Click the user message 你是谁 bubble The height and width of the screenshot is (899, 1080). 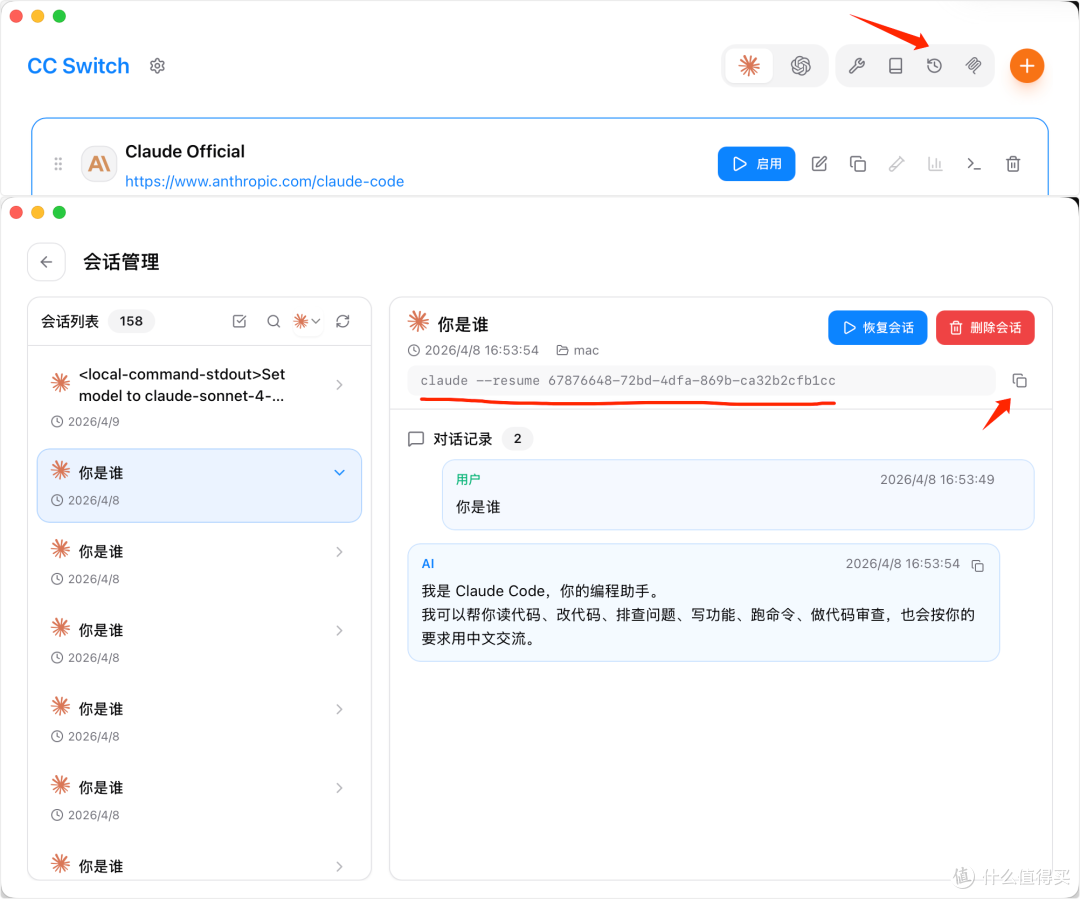738,495
